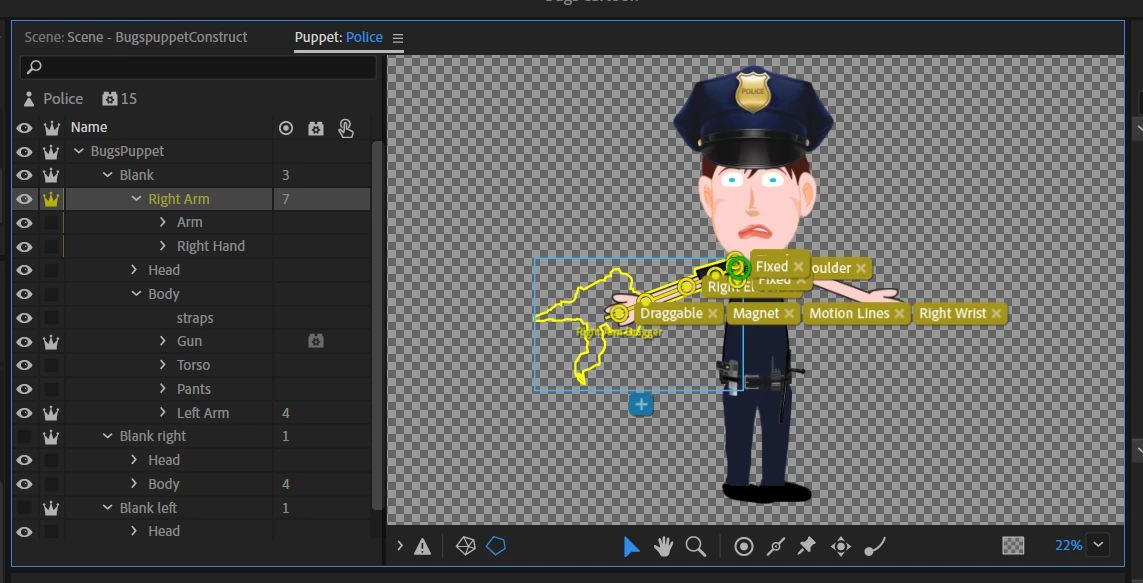Remove the Magnet tag
The image size is (1143, 583).
[x=789, y=313]
